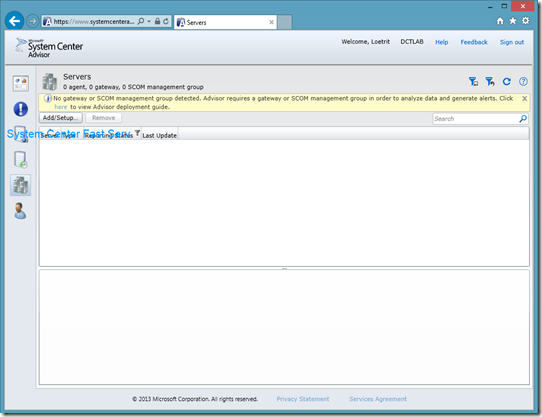The image size is (542, 417).
Task: Click the System Center Advisor logo
Action: tap(49, 48)
